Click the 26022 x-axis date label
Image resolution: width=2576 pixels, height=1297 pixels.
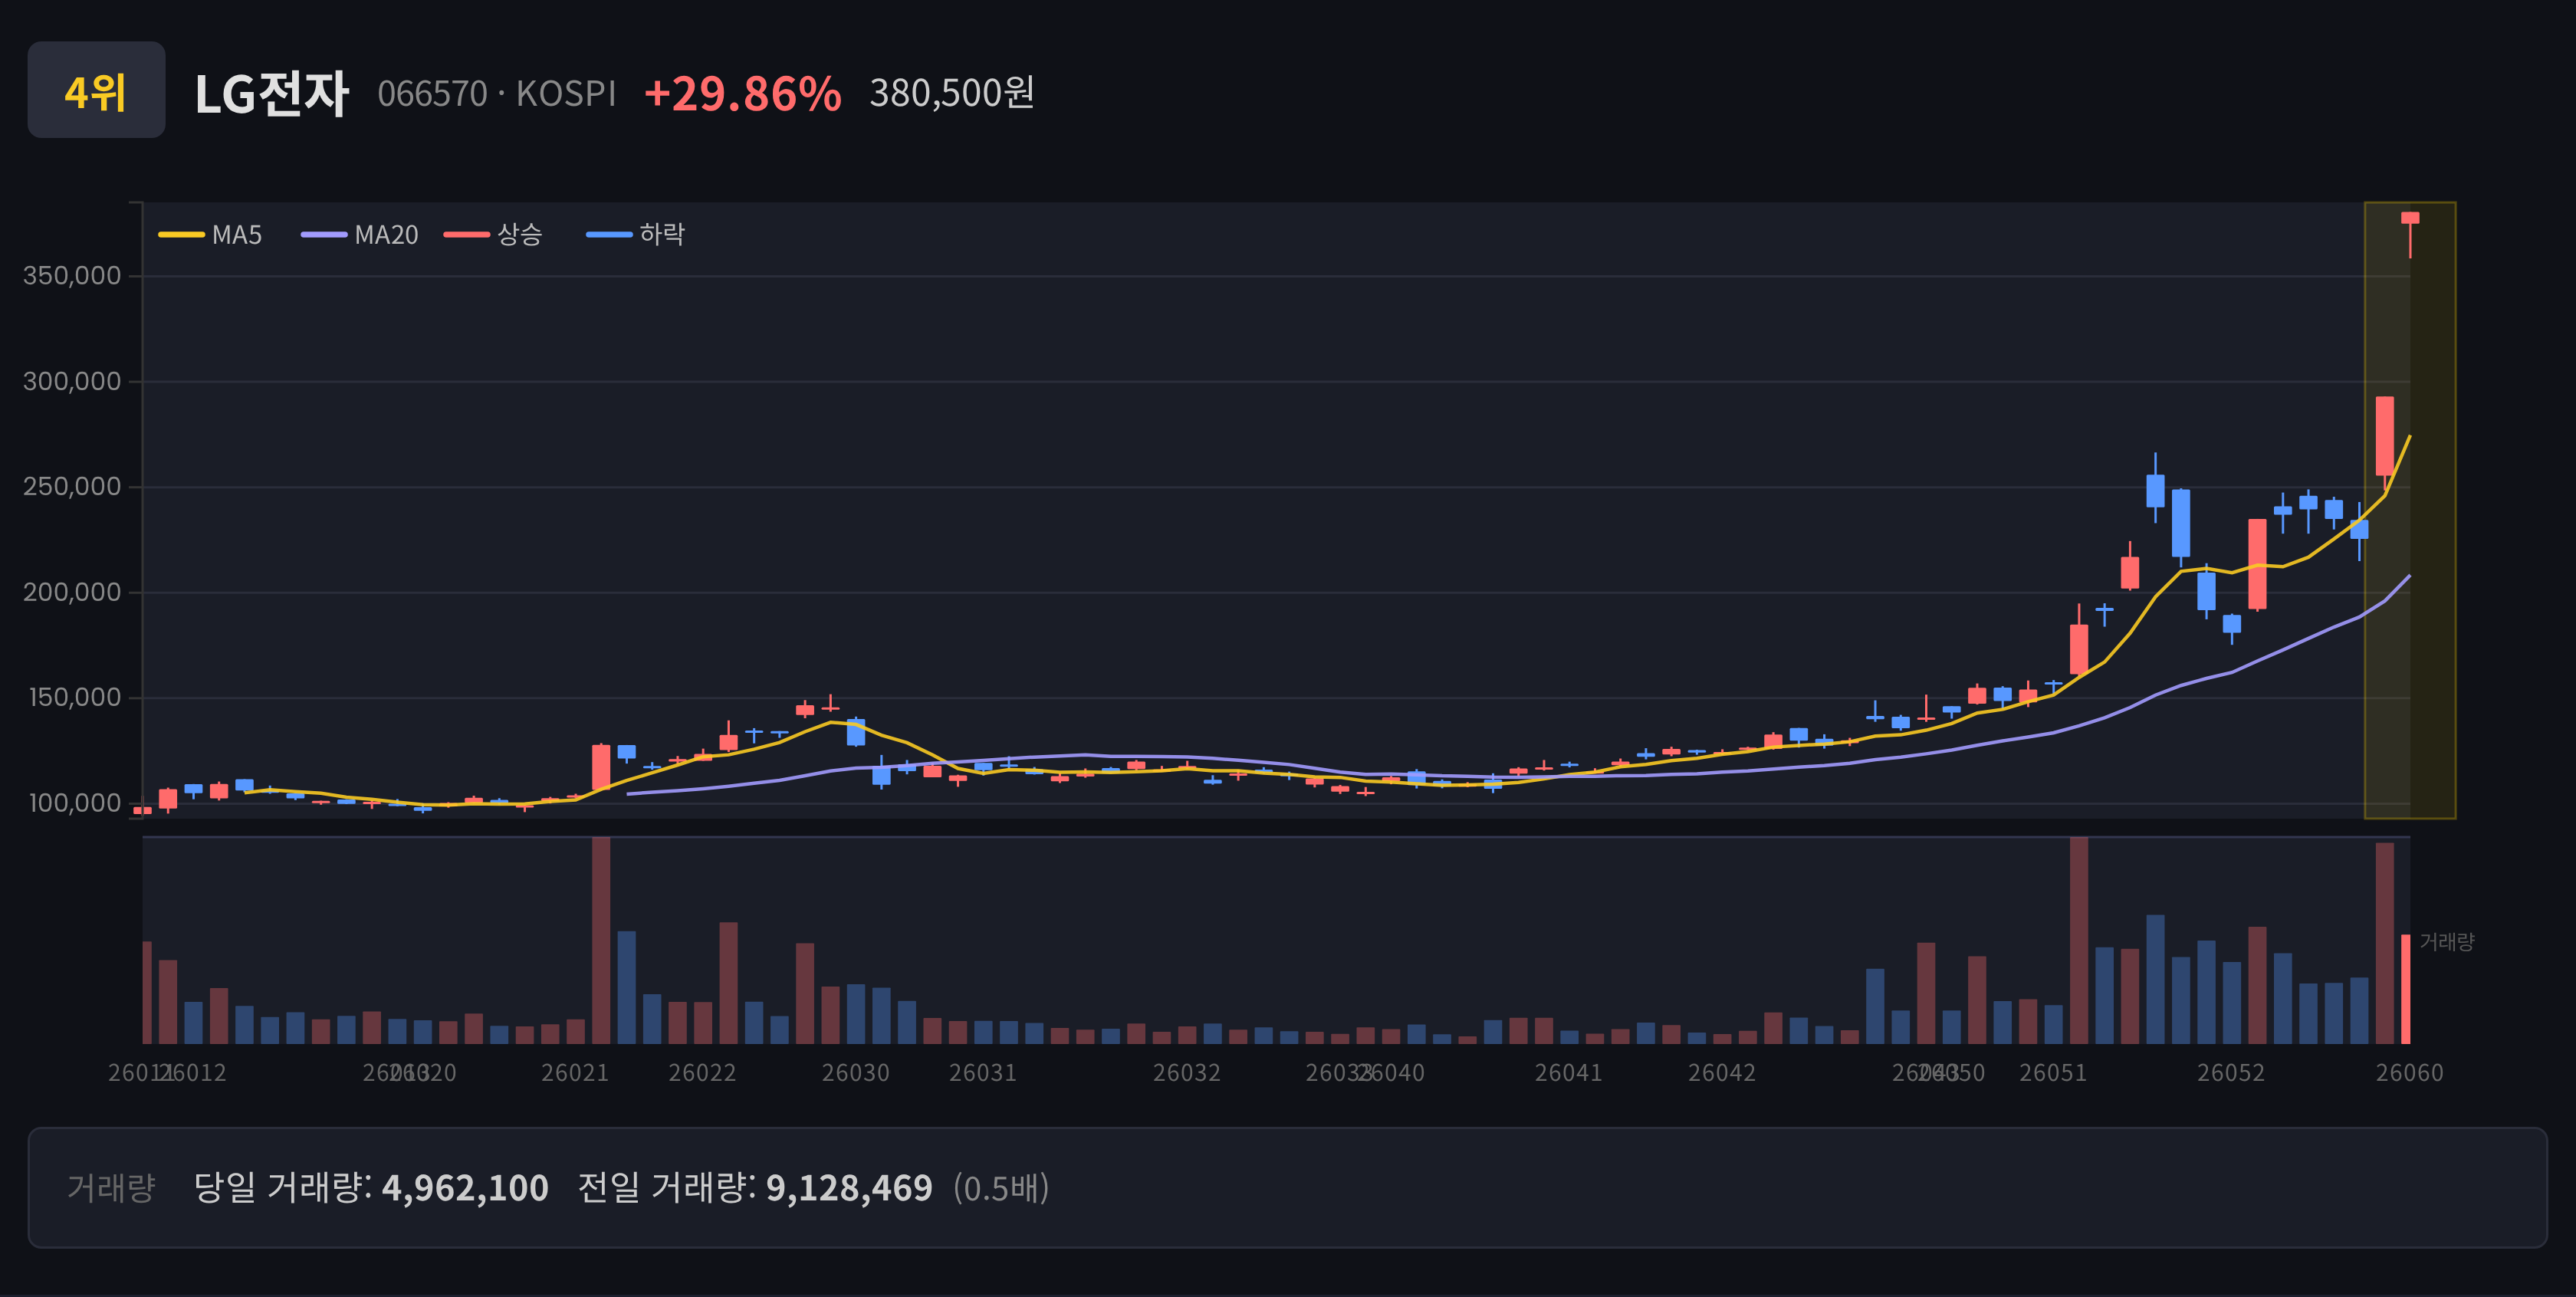[x=702, y=1073]
